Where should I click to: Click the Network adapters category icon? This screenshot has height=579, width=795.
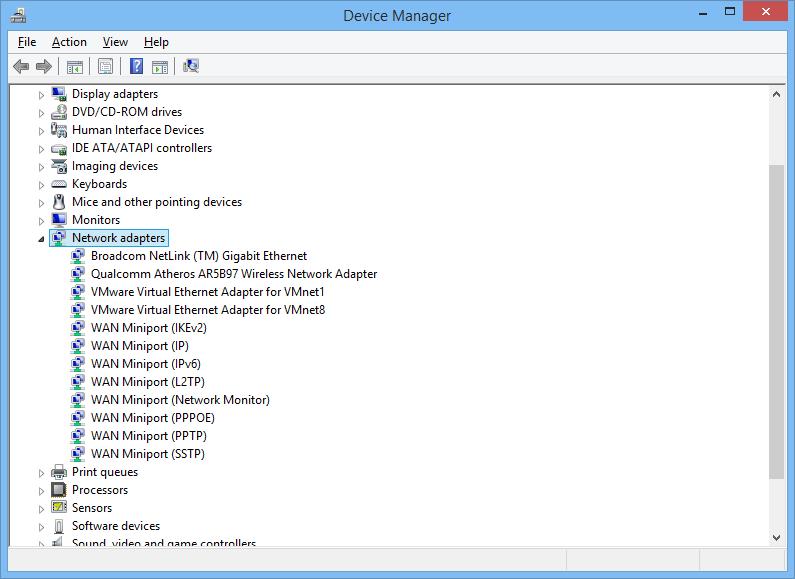(59, 238)
